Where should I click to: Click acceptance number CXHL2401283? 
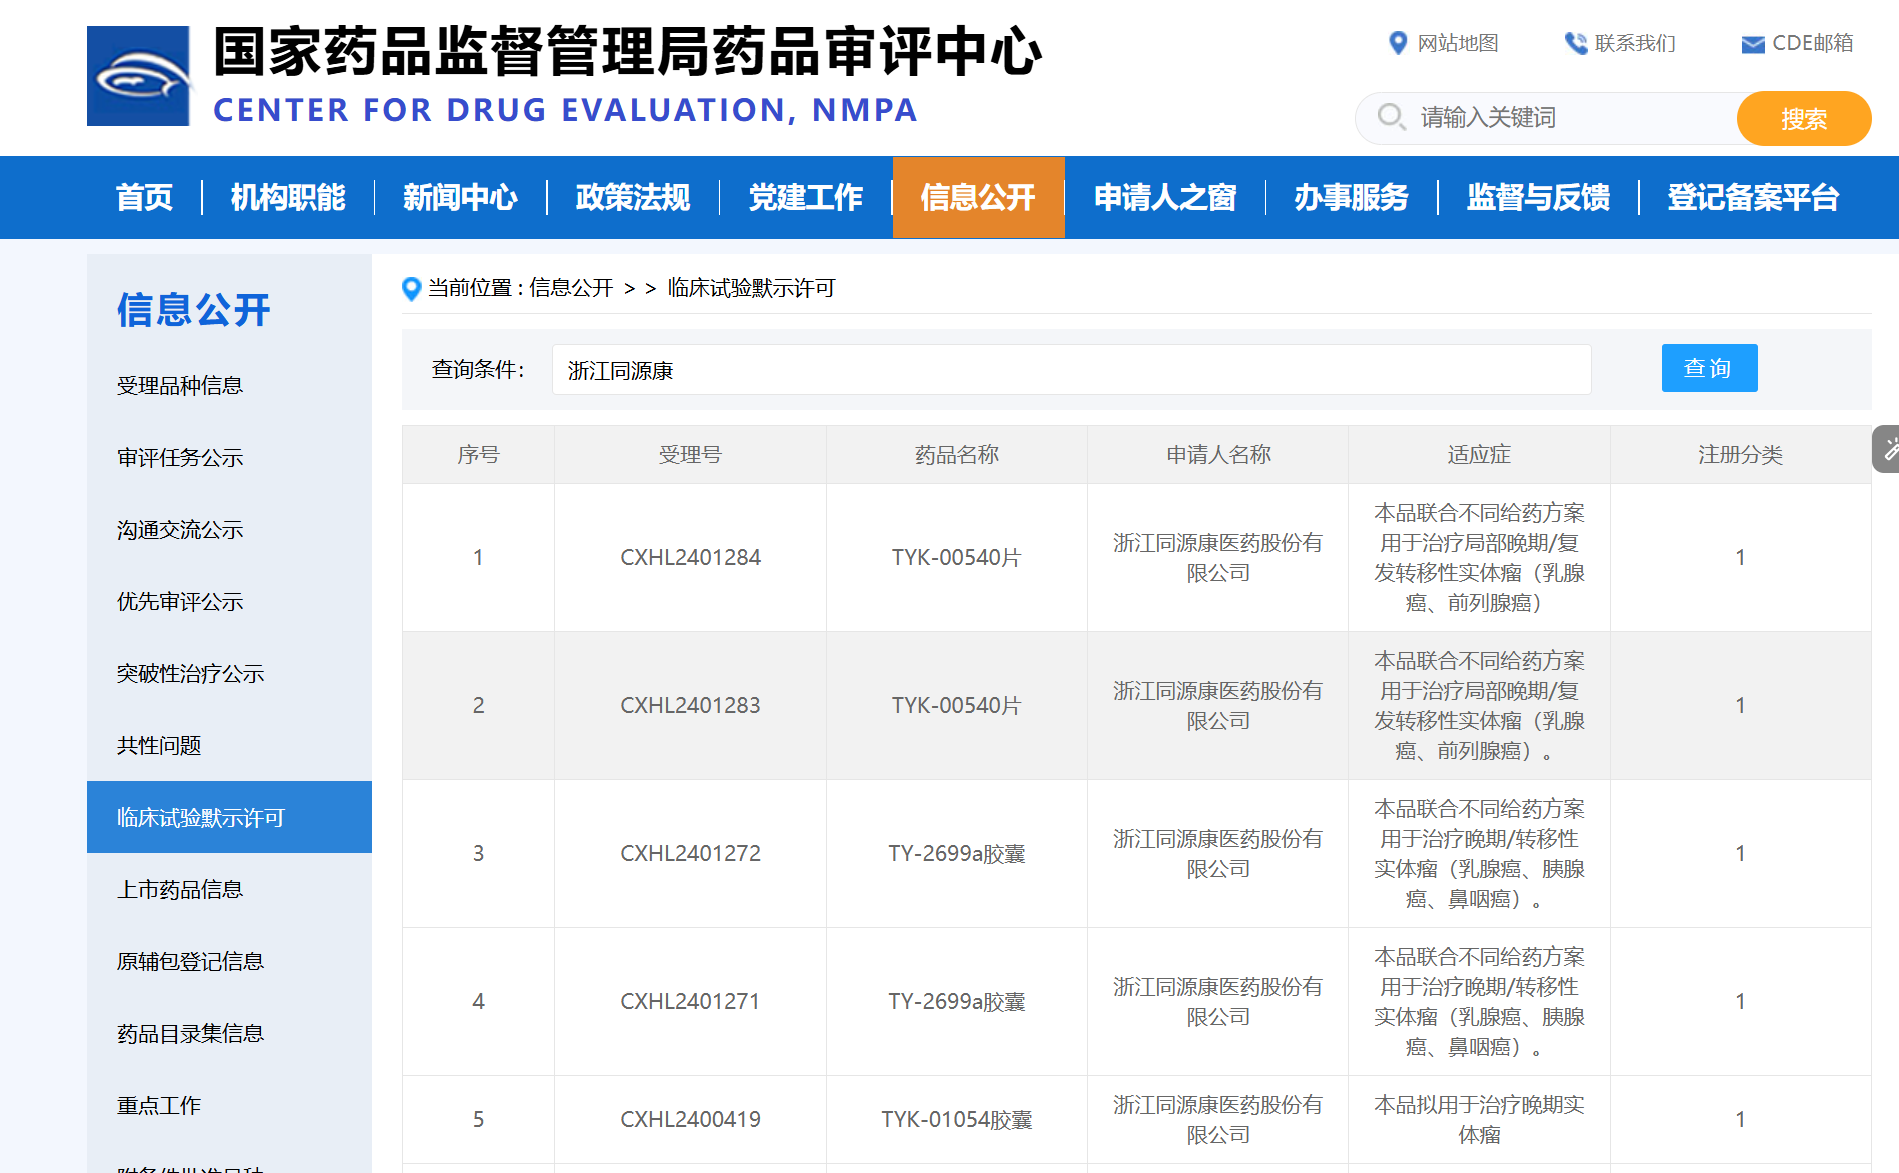[x=690, y=706]
